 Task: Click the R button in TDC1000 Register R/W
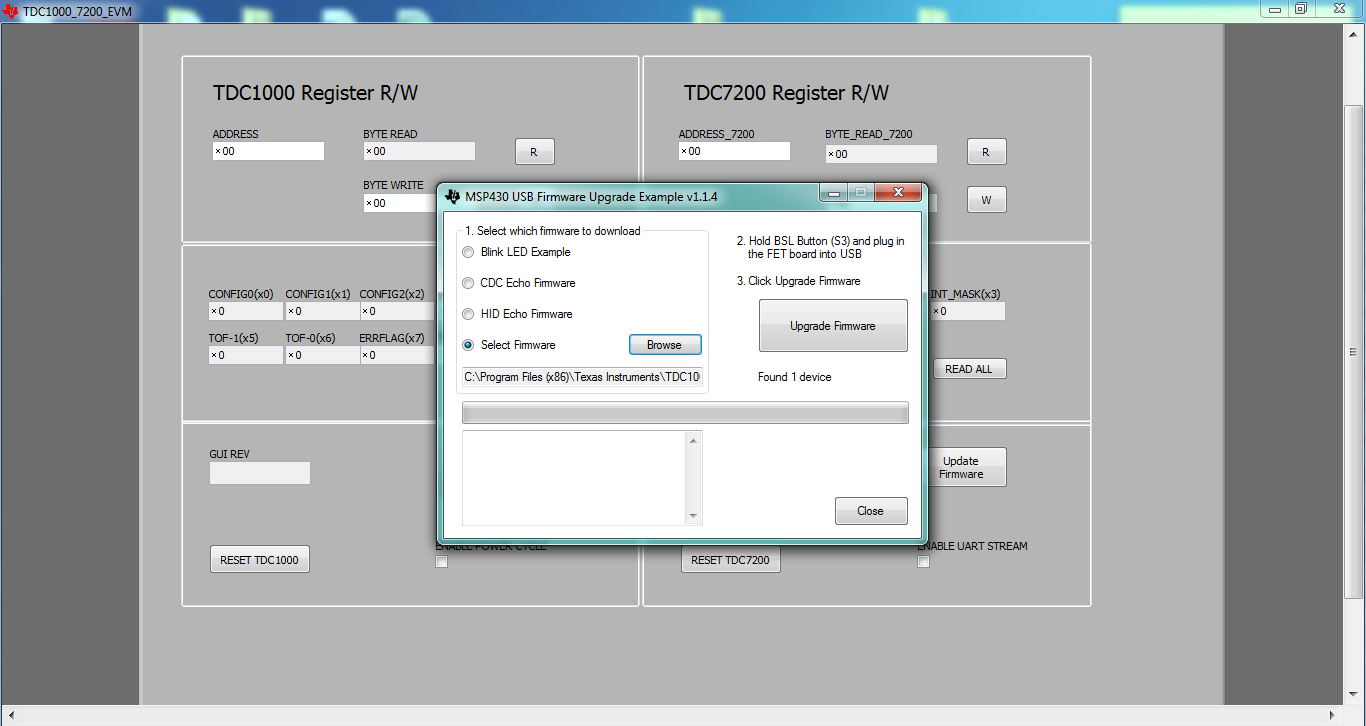point(534,152)
